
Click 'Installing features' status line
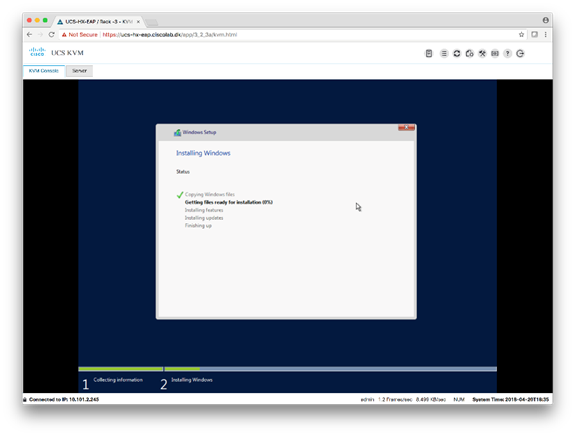point(204,210)
